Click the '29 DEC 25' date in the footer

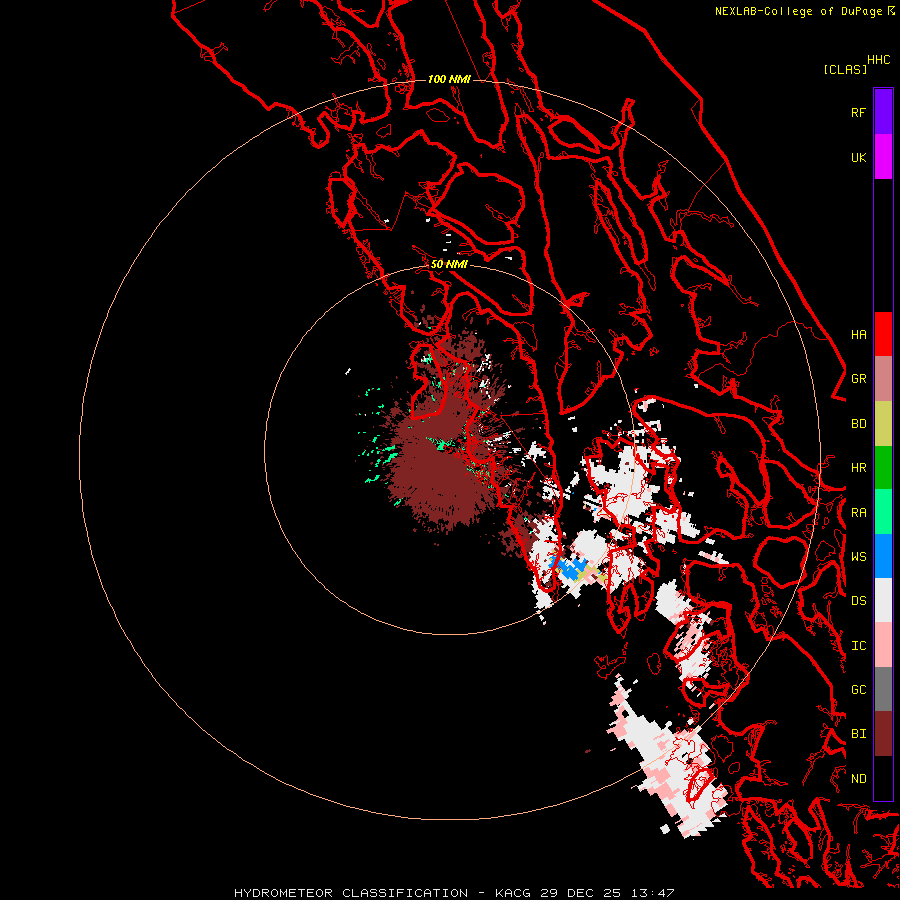point(580,893)
